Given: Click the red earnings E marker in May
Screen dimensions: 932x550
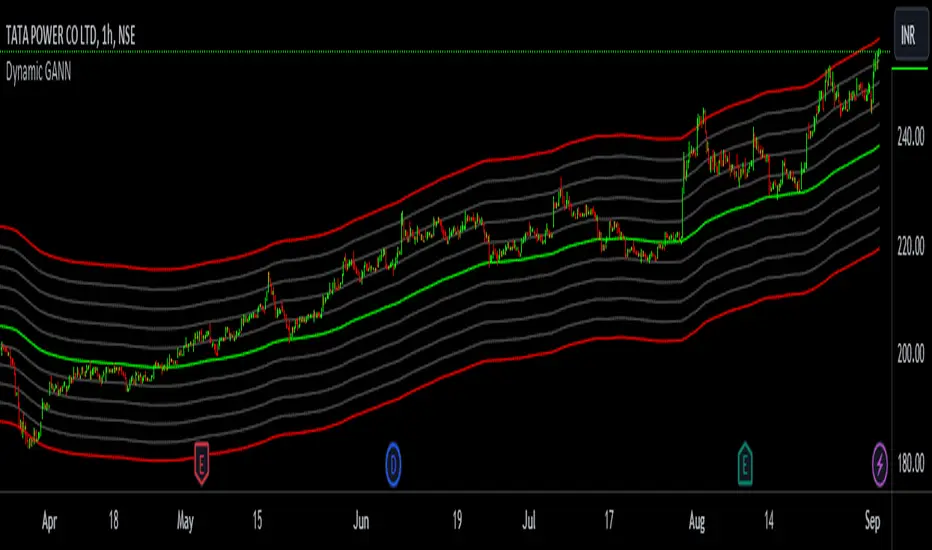Looking at the screenshot, I should tap(201, 463).
